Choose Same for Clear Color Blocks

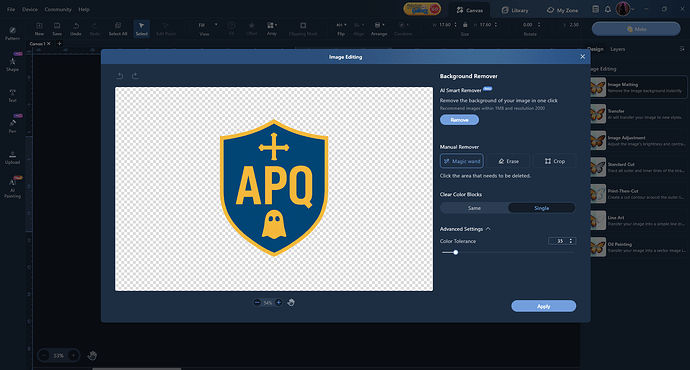click(474, 208)
